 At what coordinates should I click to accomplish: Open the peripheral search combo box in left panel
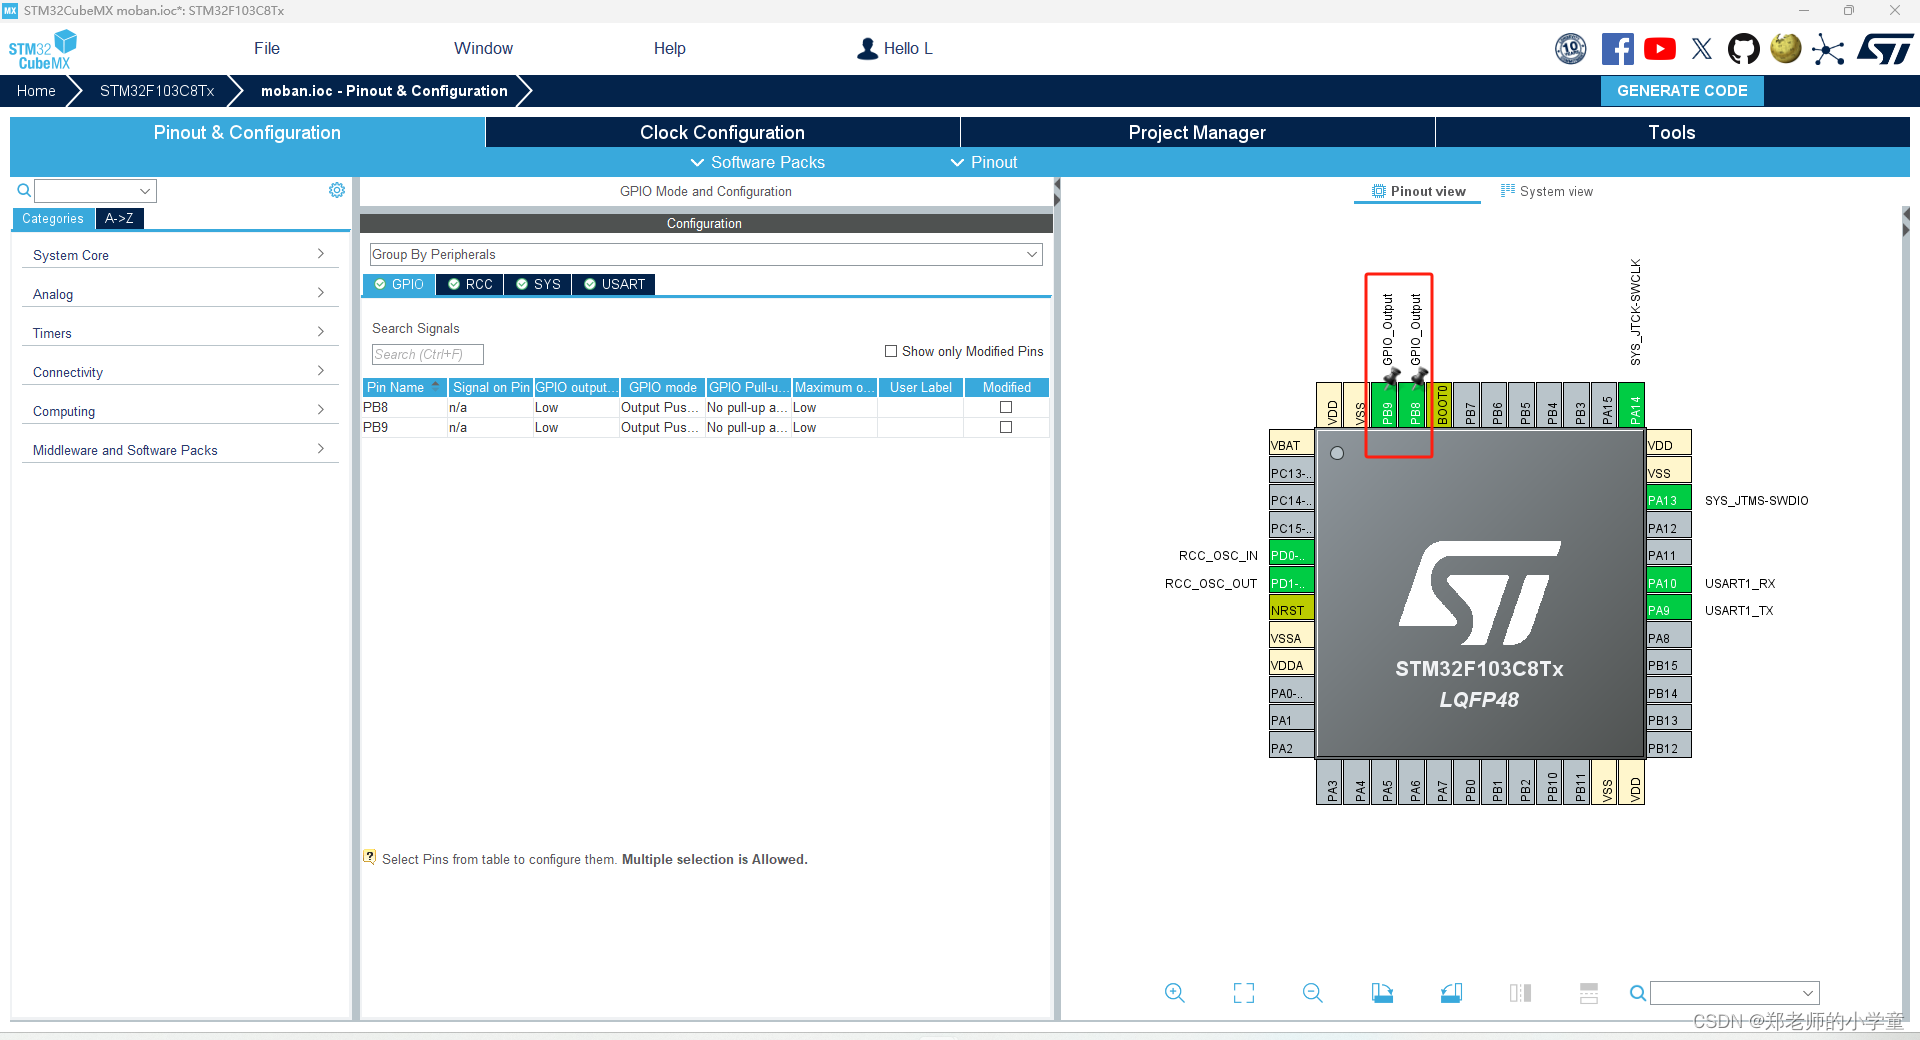click(95, 190)
